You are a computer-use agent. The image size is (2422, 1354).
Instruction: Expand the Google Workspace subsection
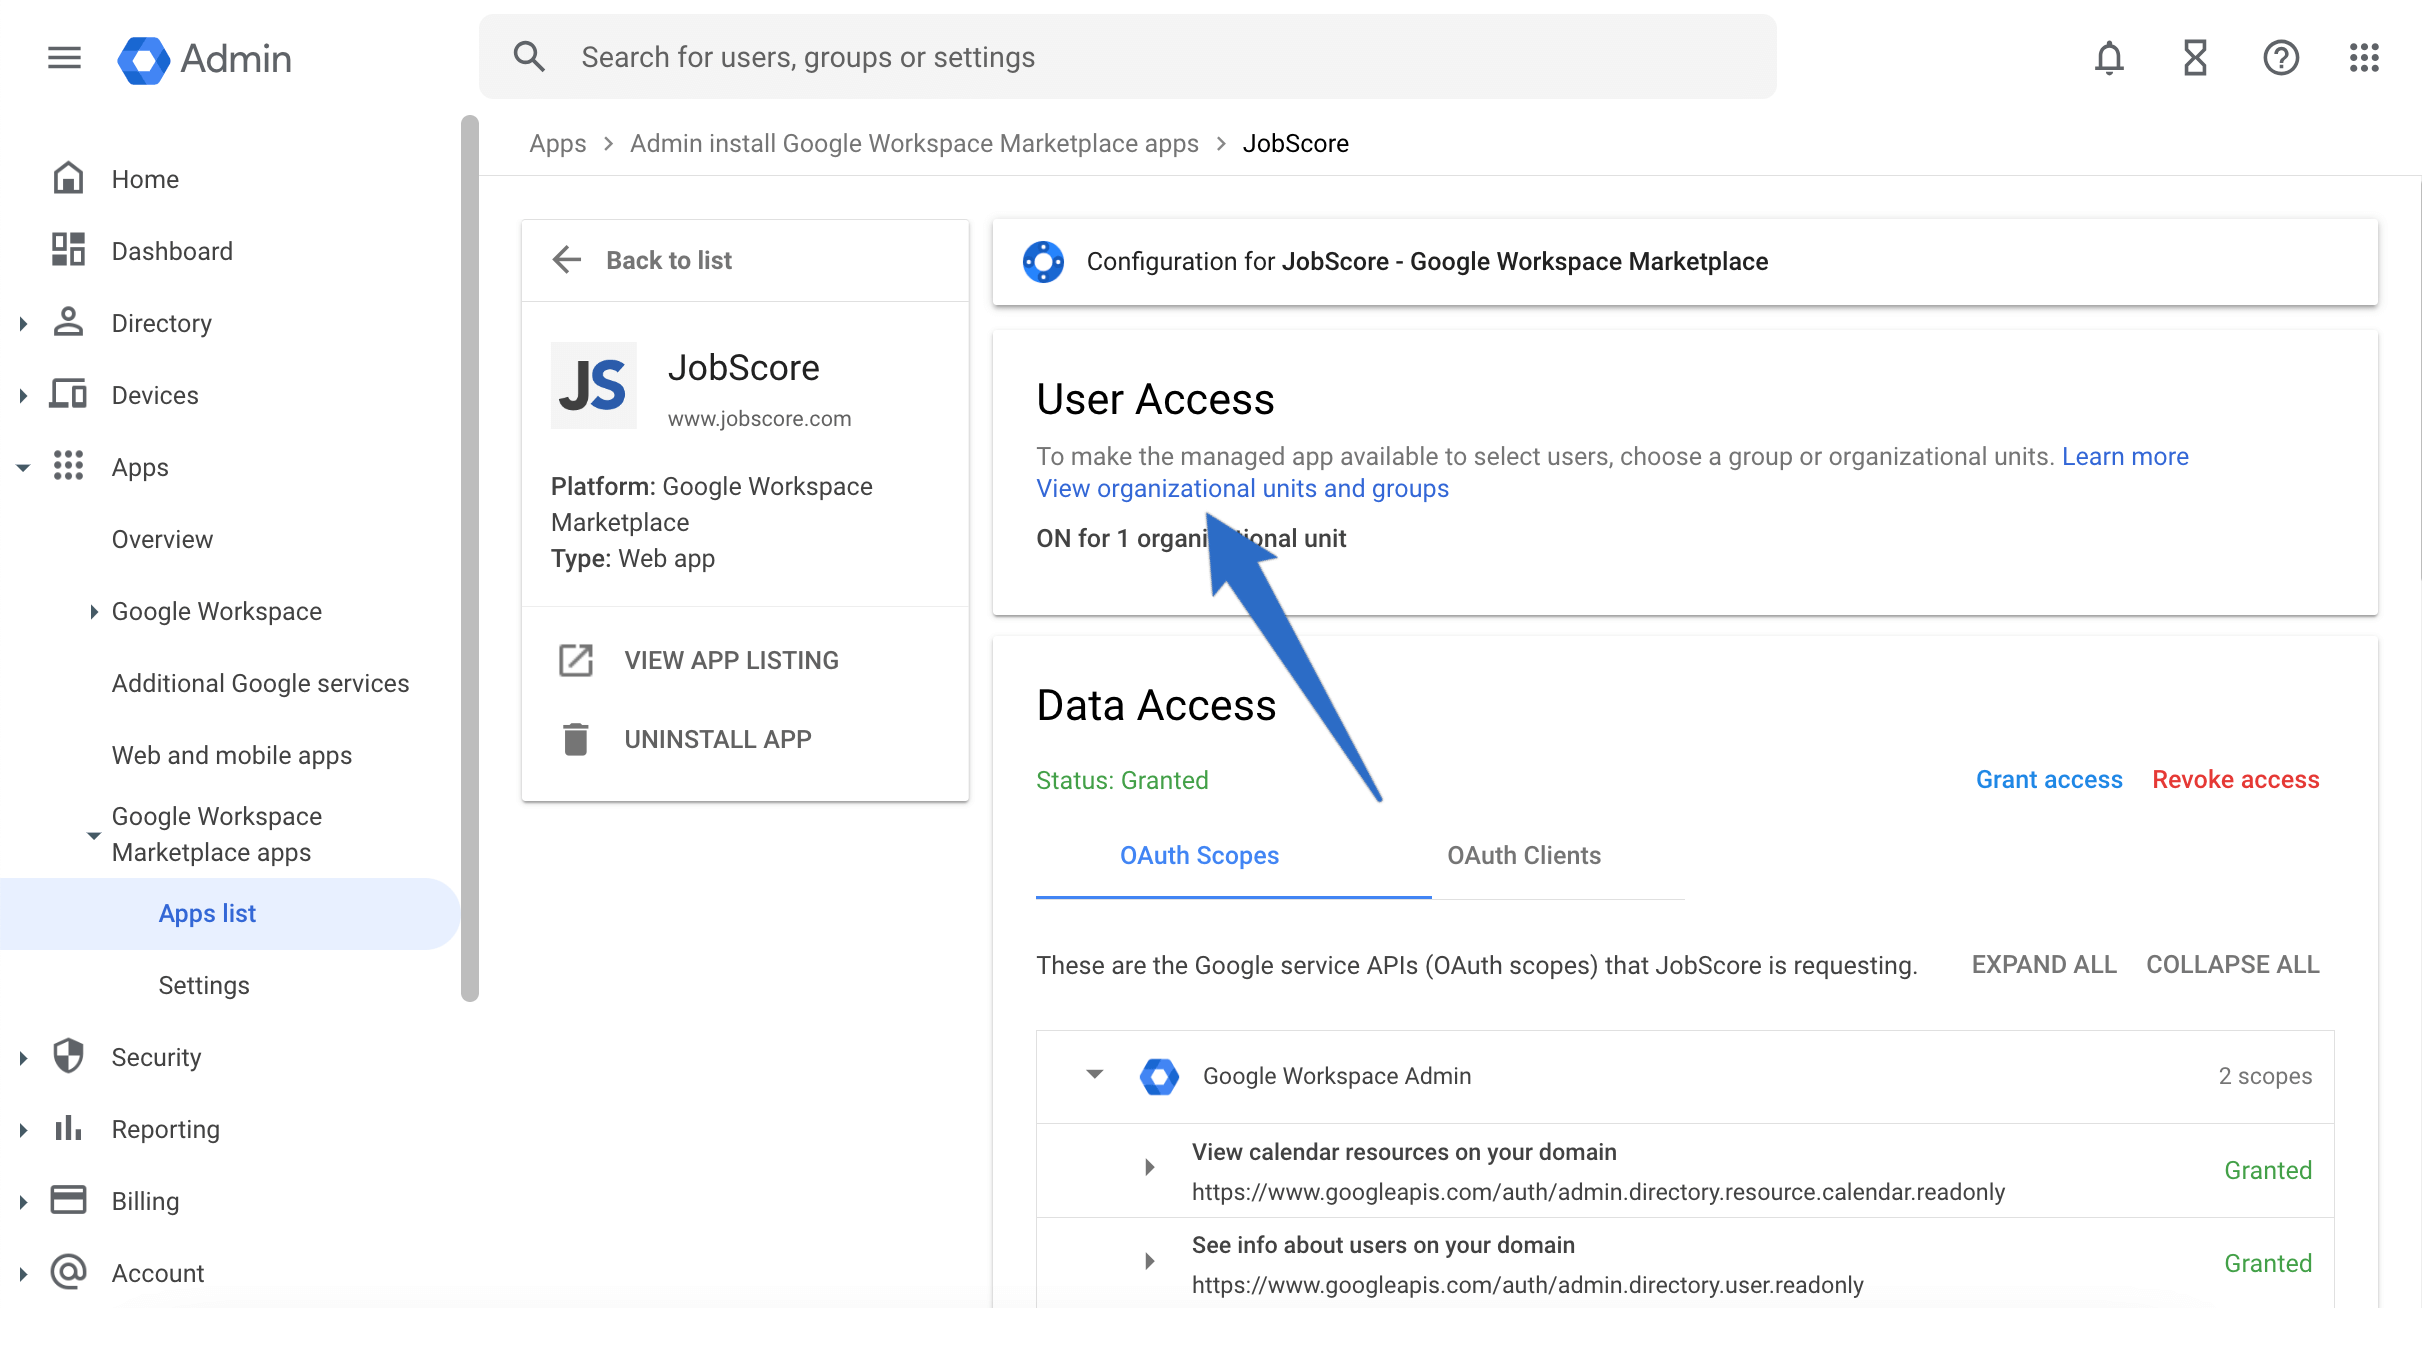point(93,611)
